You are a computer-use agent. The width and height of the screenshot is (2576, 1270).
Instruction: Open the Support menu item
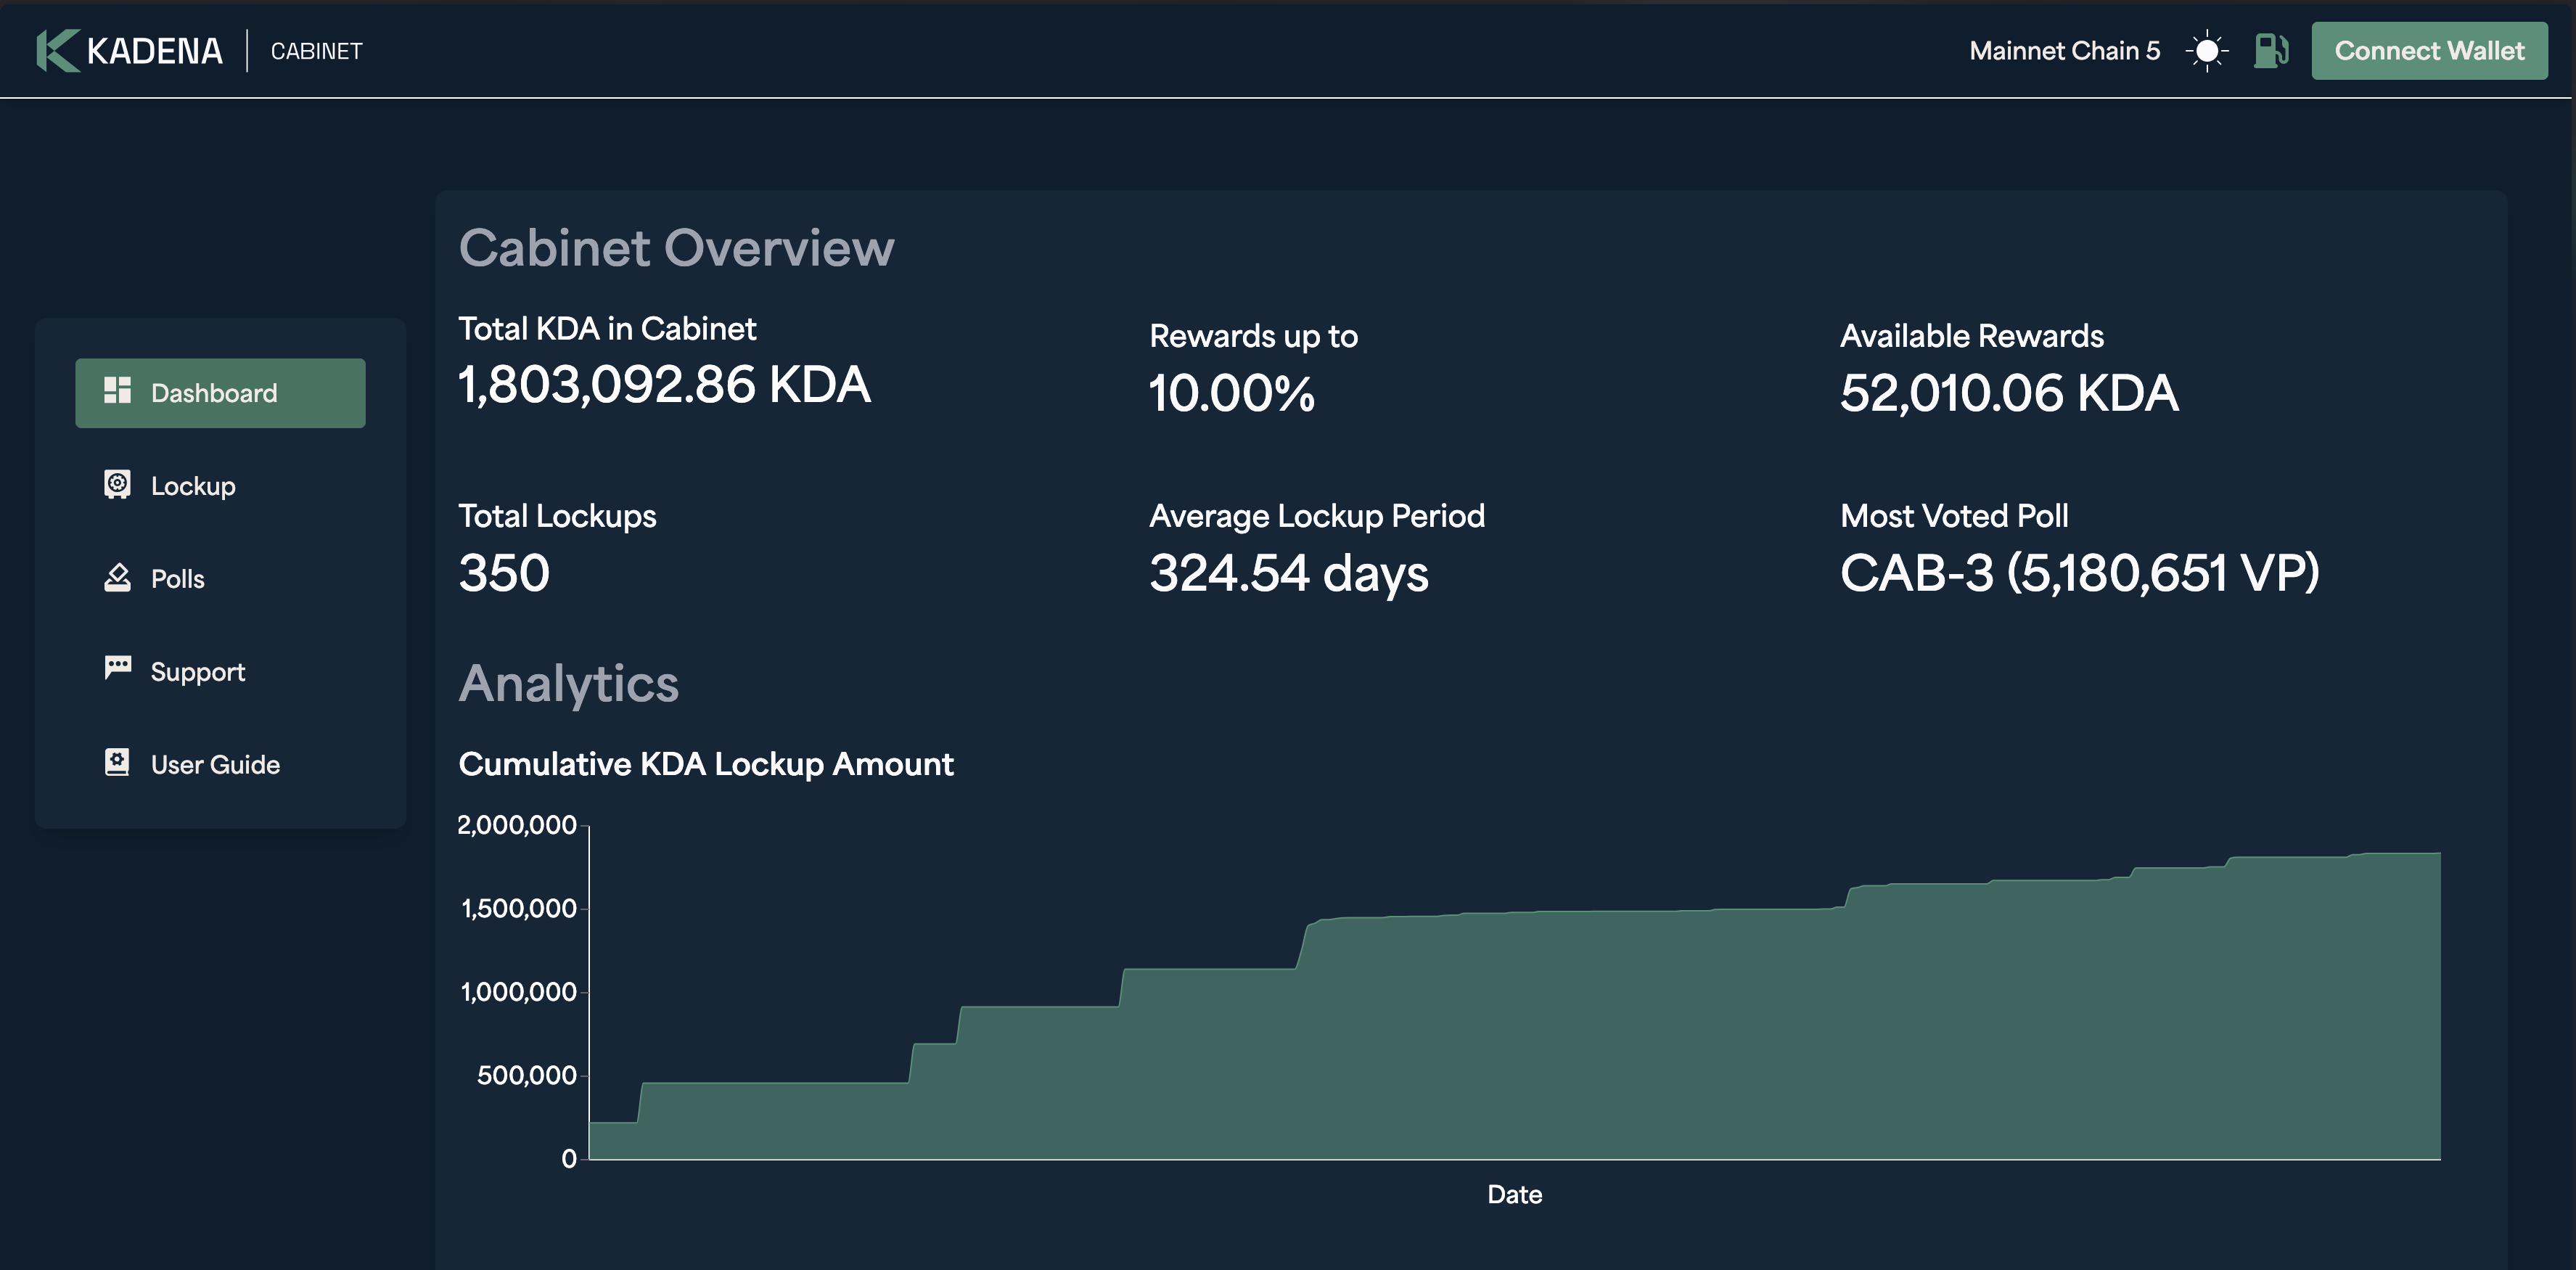coord(220,672)
